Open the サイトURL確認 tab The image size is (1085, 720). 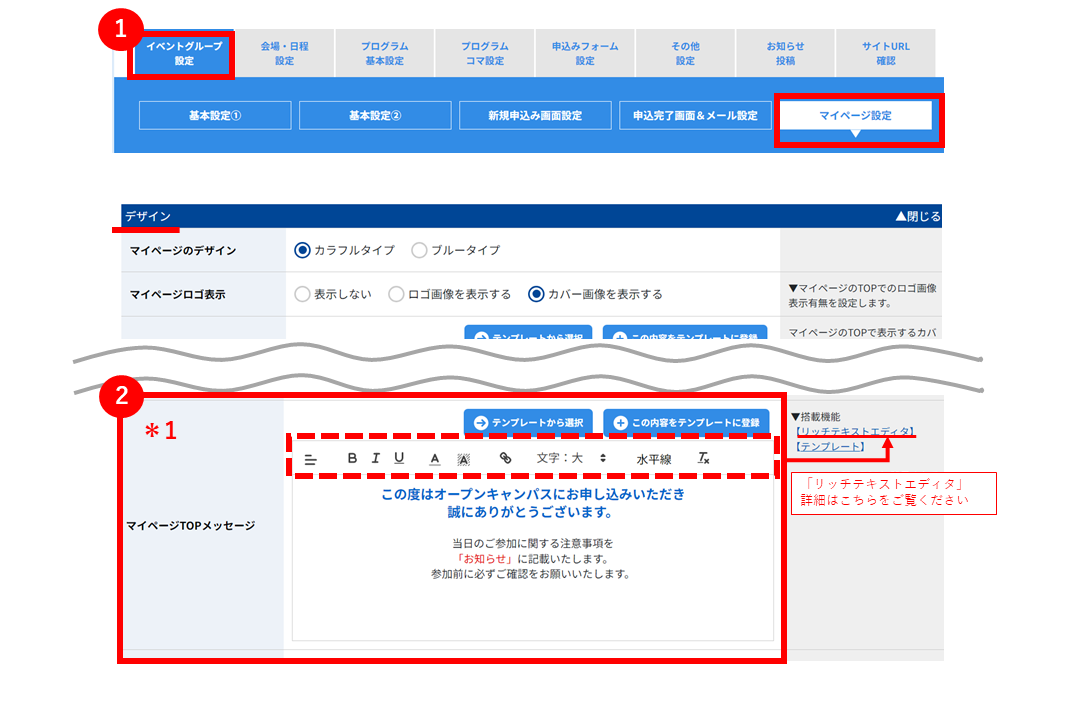click(886, 53)
